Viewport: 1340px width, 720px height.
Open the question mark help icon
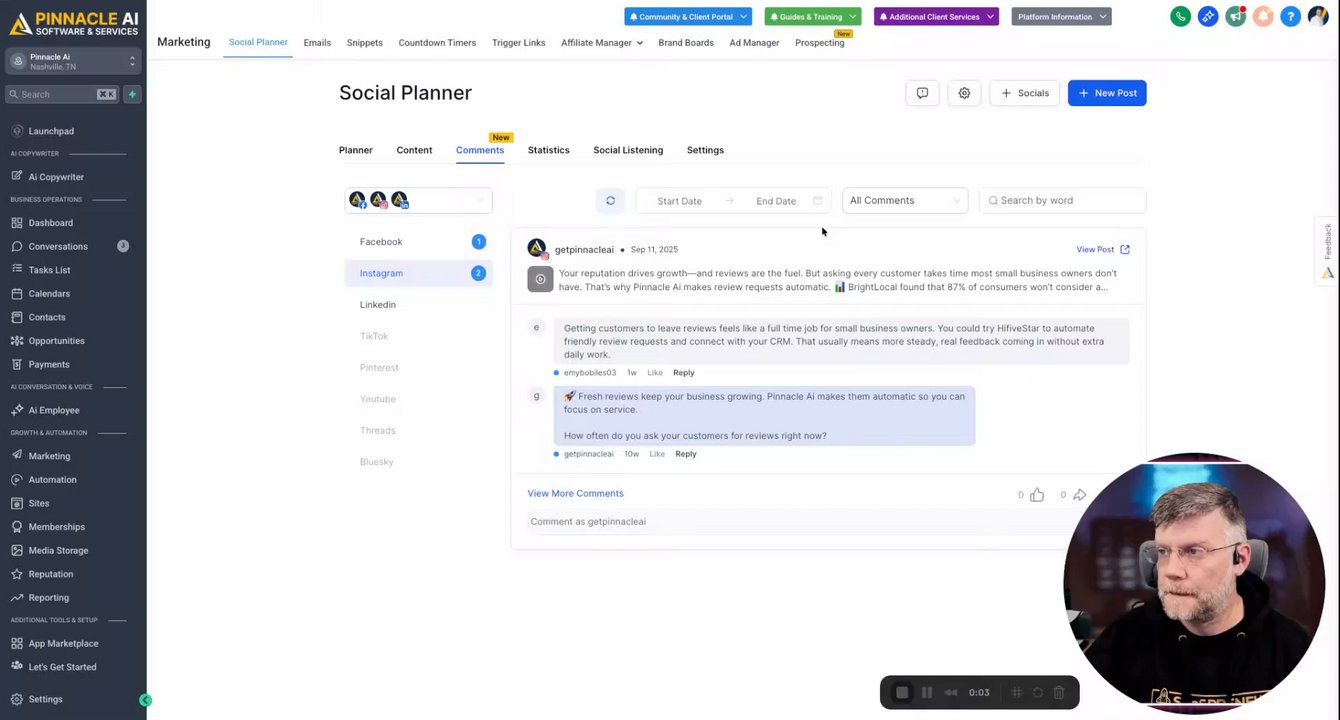(1291, 16)
